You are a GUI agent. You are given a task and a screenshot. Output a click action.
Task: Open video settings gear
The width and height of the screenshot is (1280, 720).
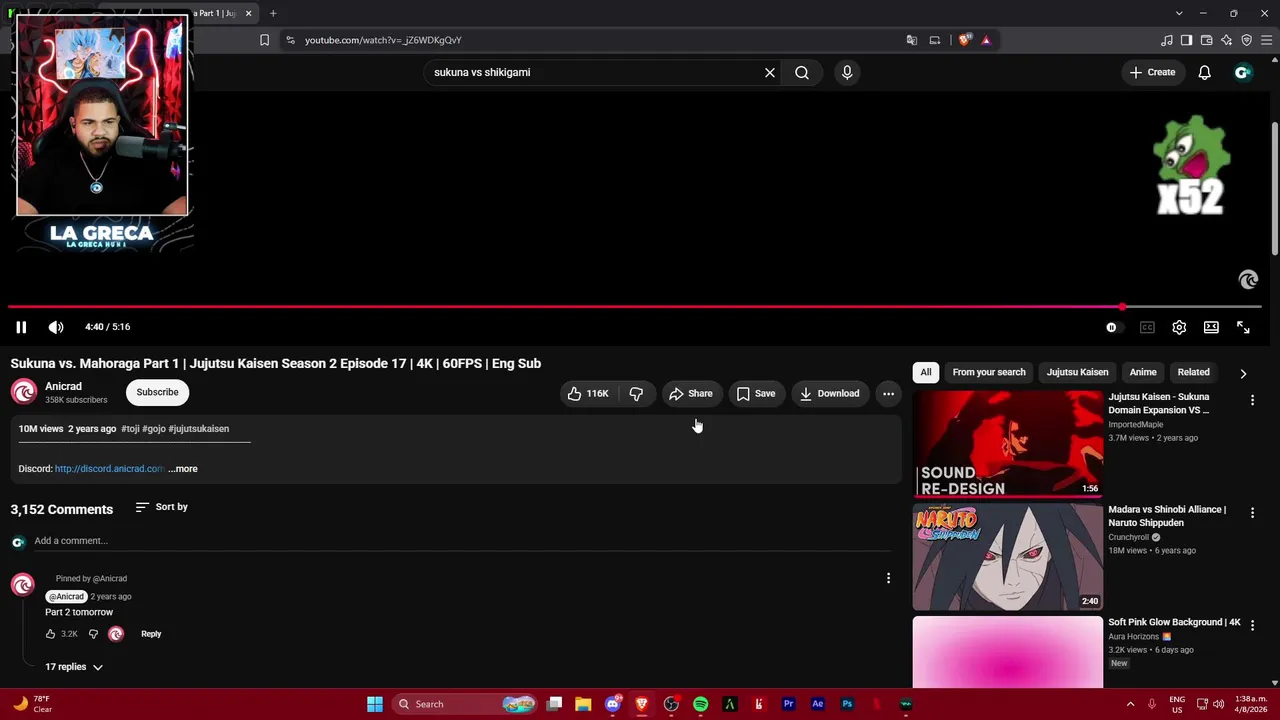coord(1179,327)
